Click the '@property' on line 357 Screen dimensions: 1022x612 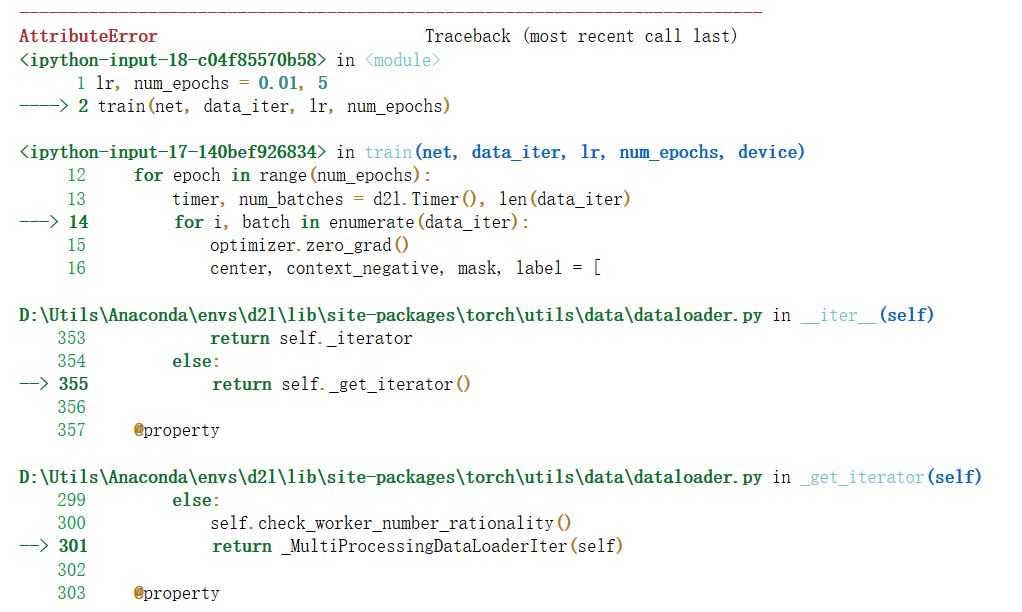[177, 431]
